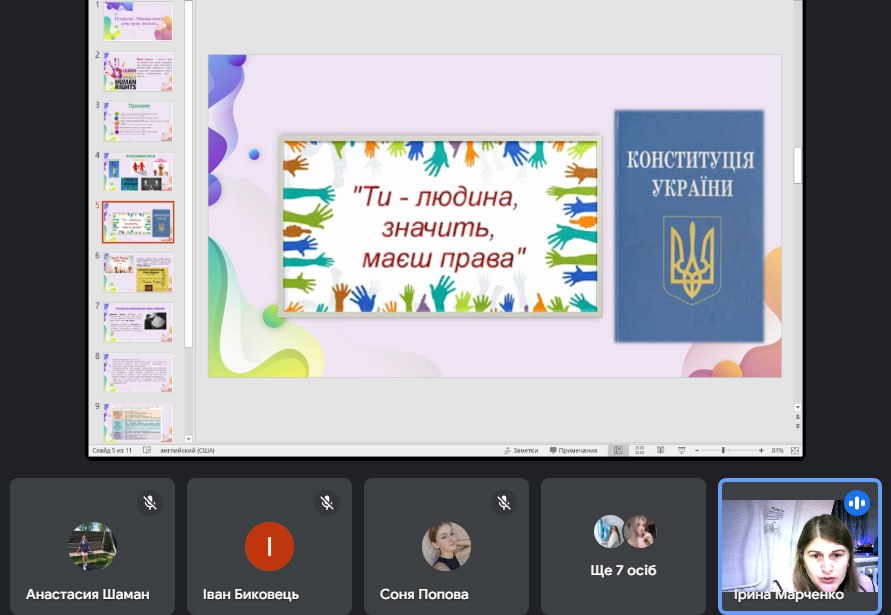The height and width of the screenshot is (615, 891).
Task: Start Slide Show from status bar icon
Action: 681,450
